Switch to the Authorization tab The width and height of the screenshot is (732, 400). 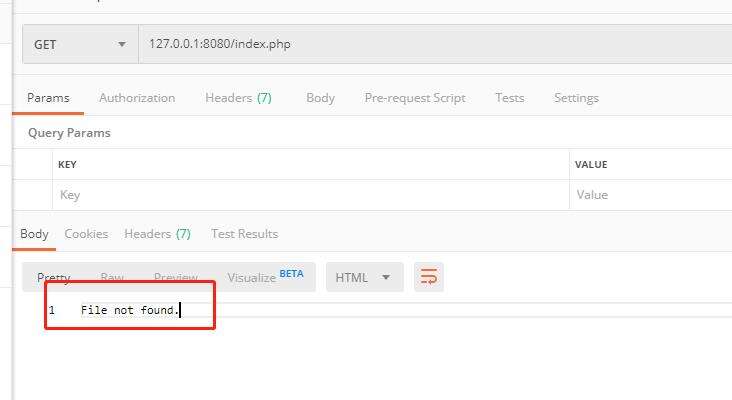click(137, 98)
